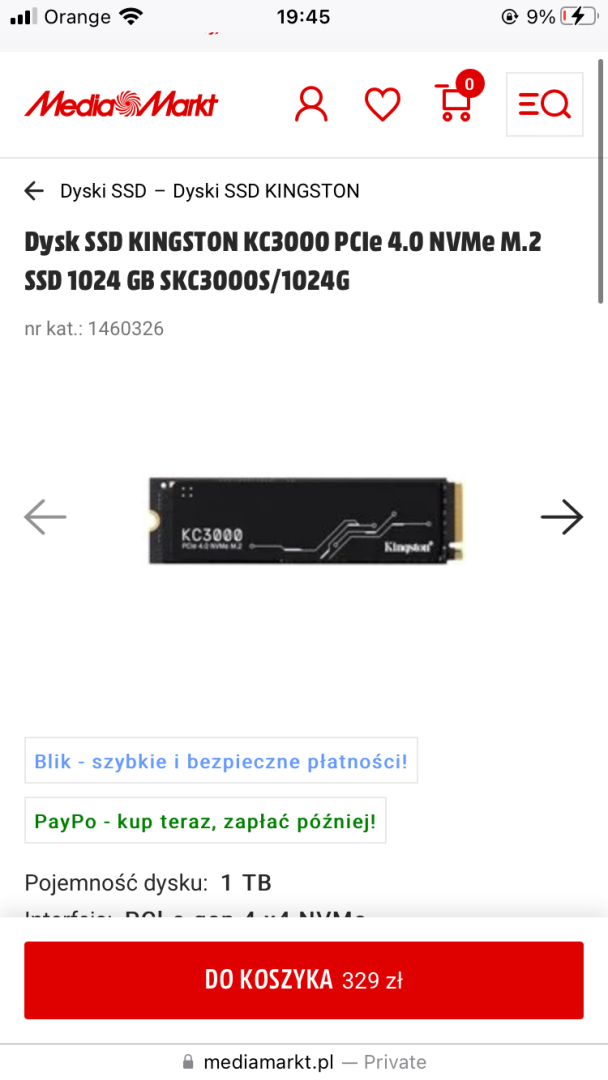Screen dimensions: 608x1080
Task: Tap the mediamarkt.pl address bar
Action: tap(304, 1062)
